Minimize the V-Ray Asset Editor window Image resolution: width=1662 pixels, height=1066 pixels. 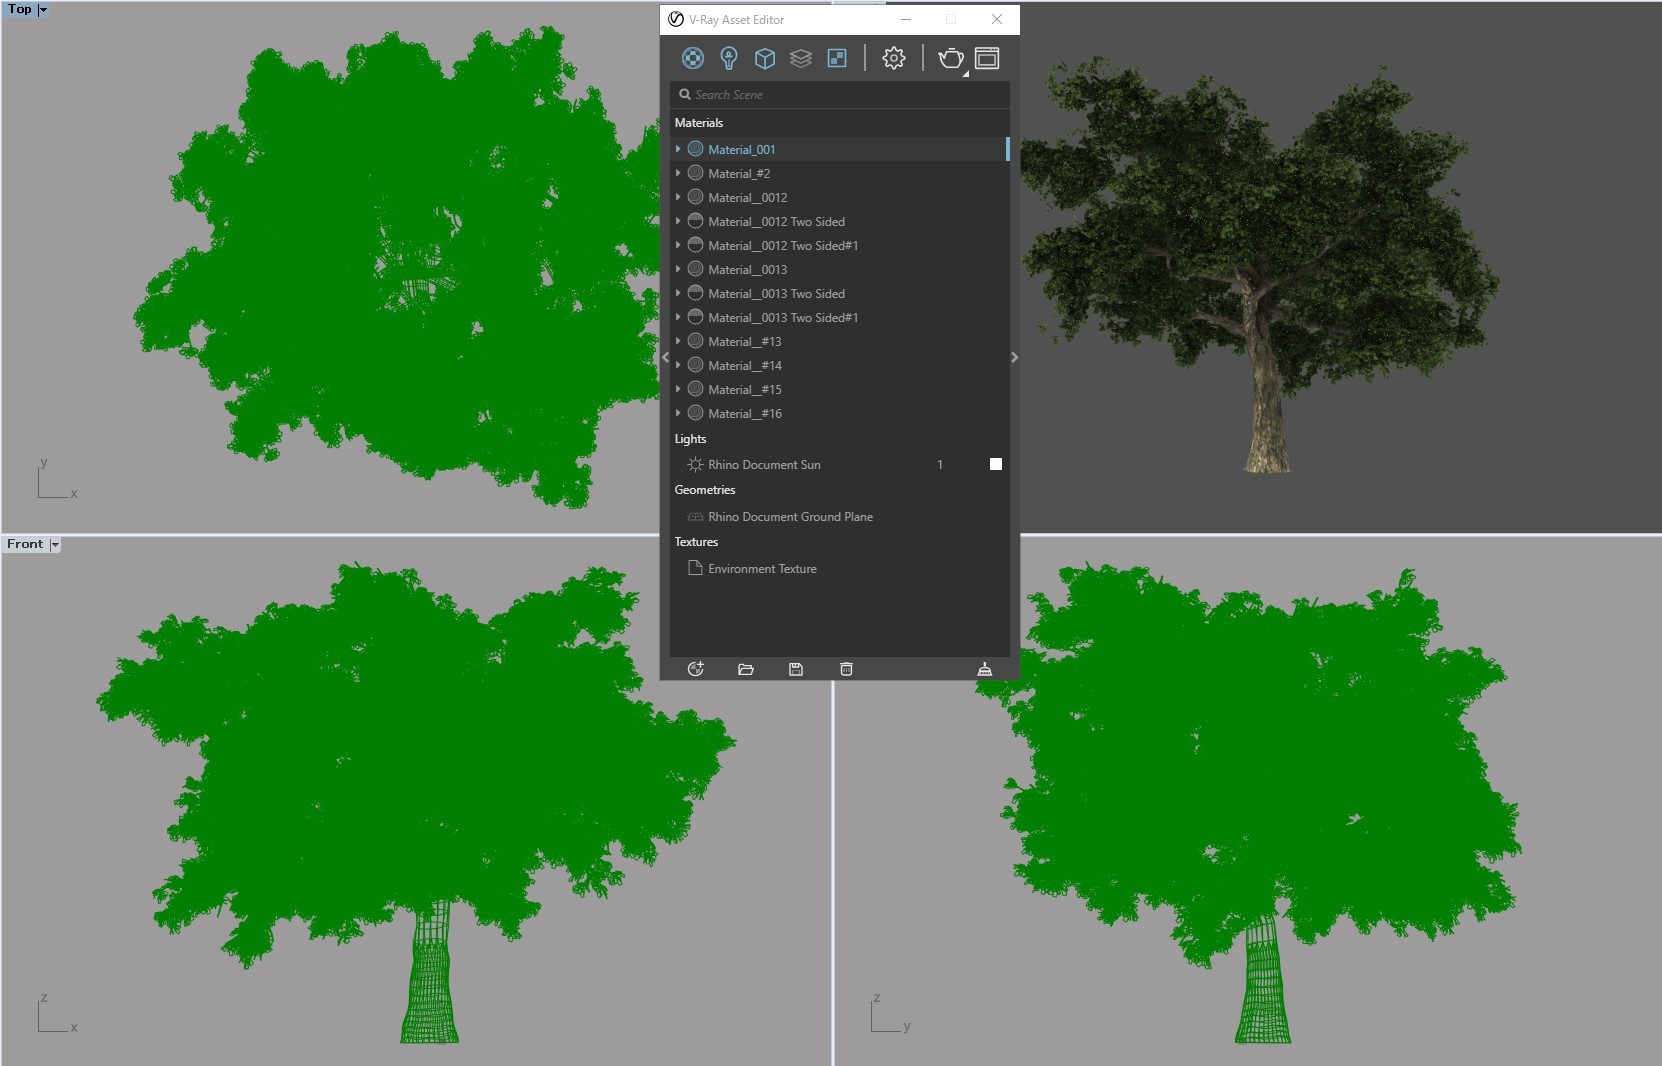pos(906,19)
